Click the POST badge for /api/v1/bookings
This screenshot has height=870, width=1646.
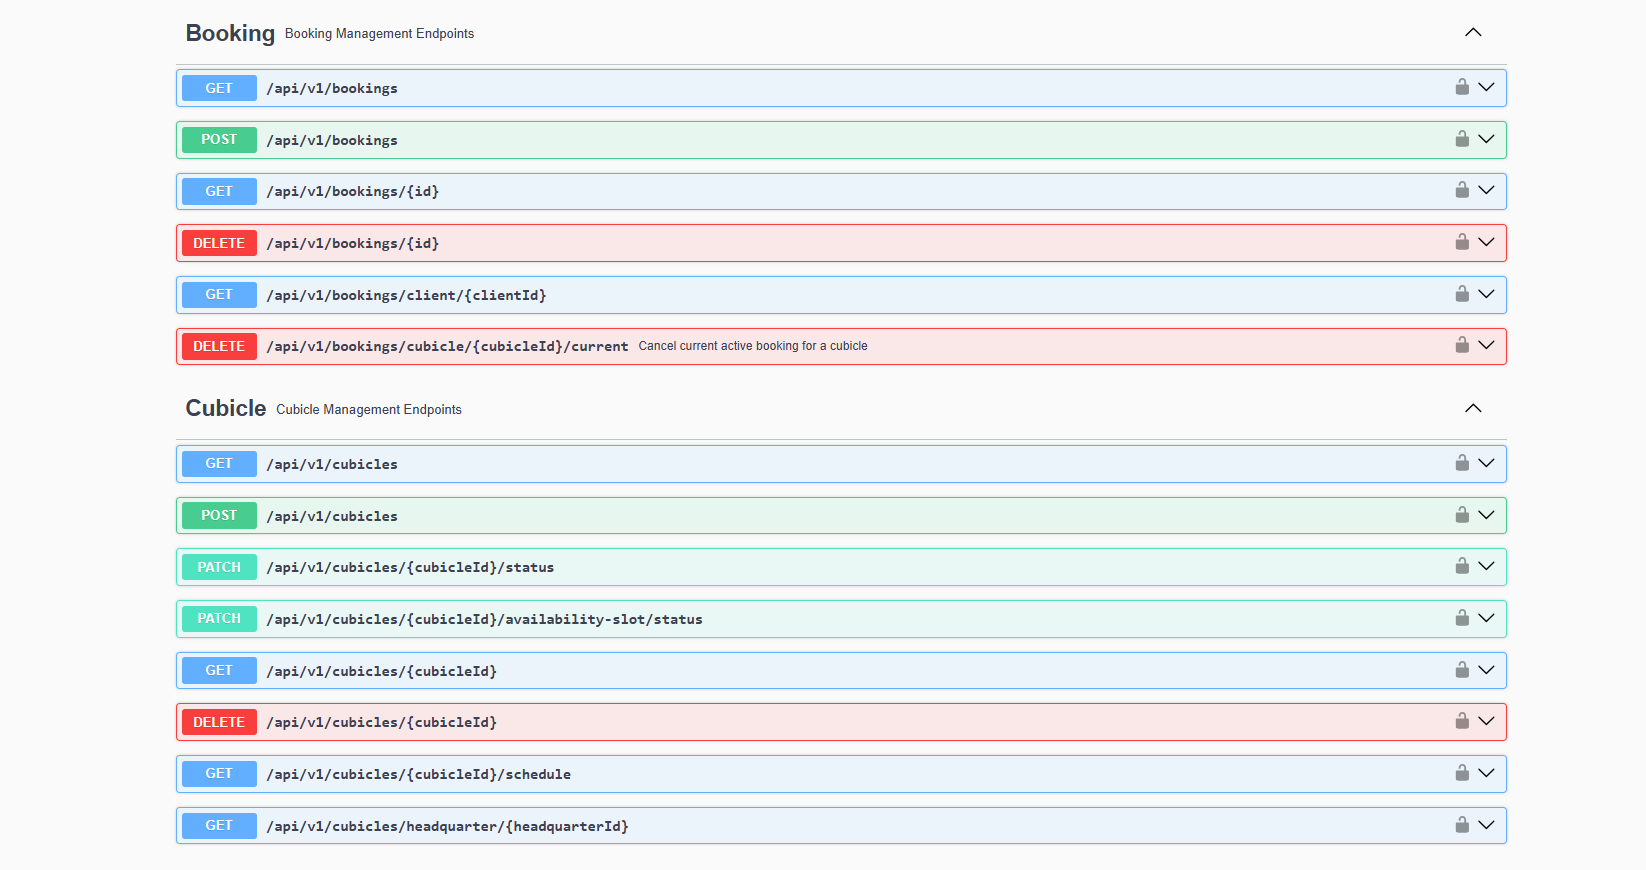[219, 140]
